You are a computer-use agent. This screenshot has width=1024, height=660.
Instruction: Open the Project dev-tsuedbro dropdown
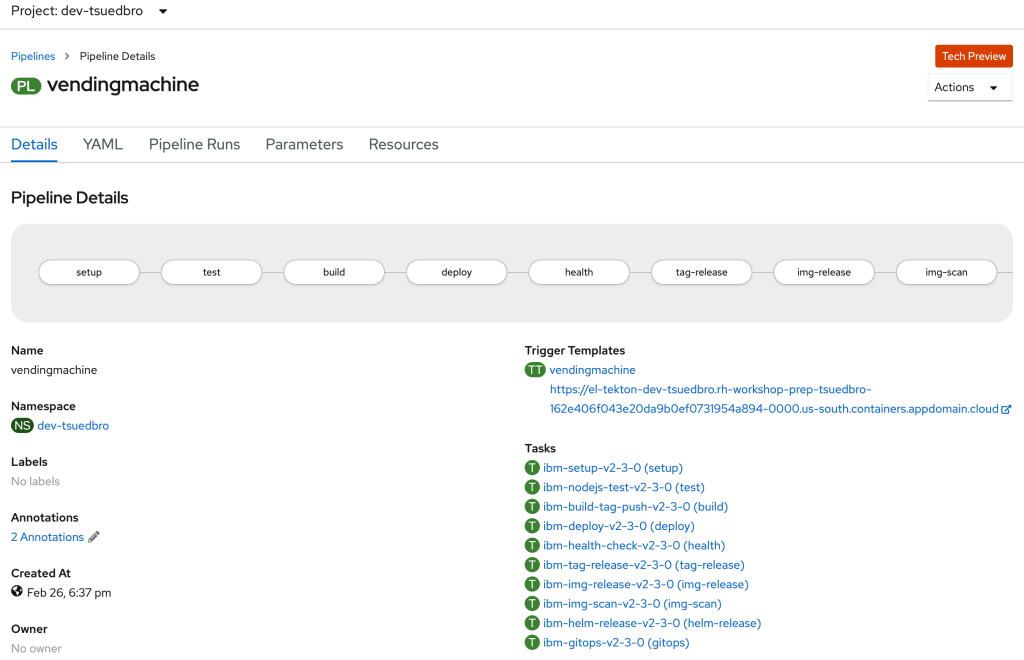coord(89,11)
